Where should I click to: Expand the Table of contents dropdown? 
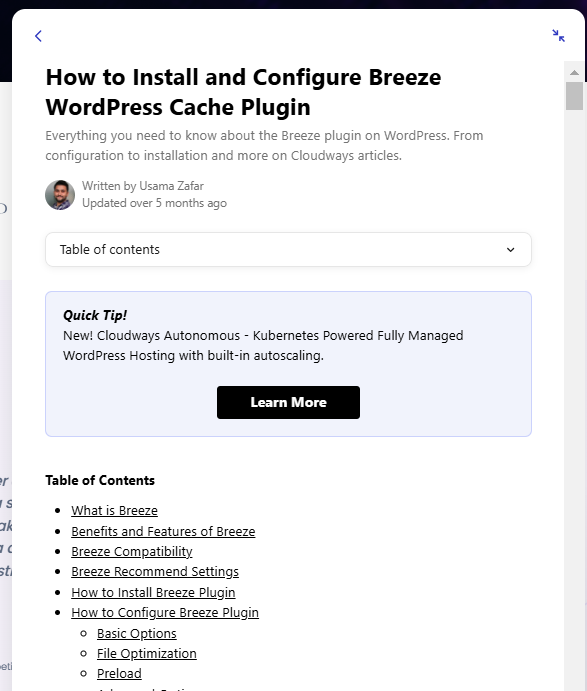pos(288,249)
